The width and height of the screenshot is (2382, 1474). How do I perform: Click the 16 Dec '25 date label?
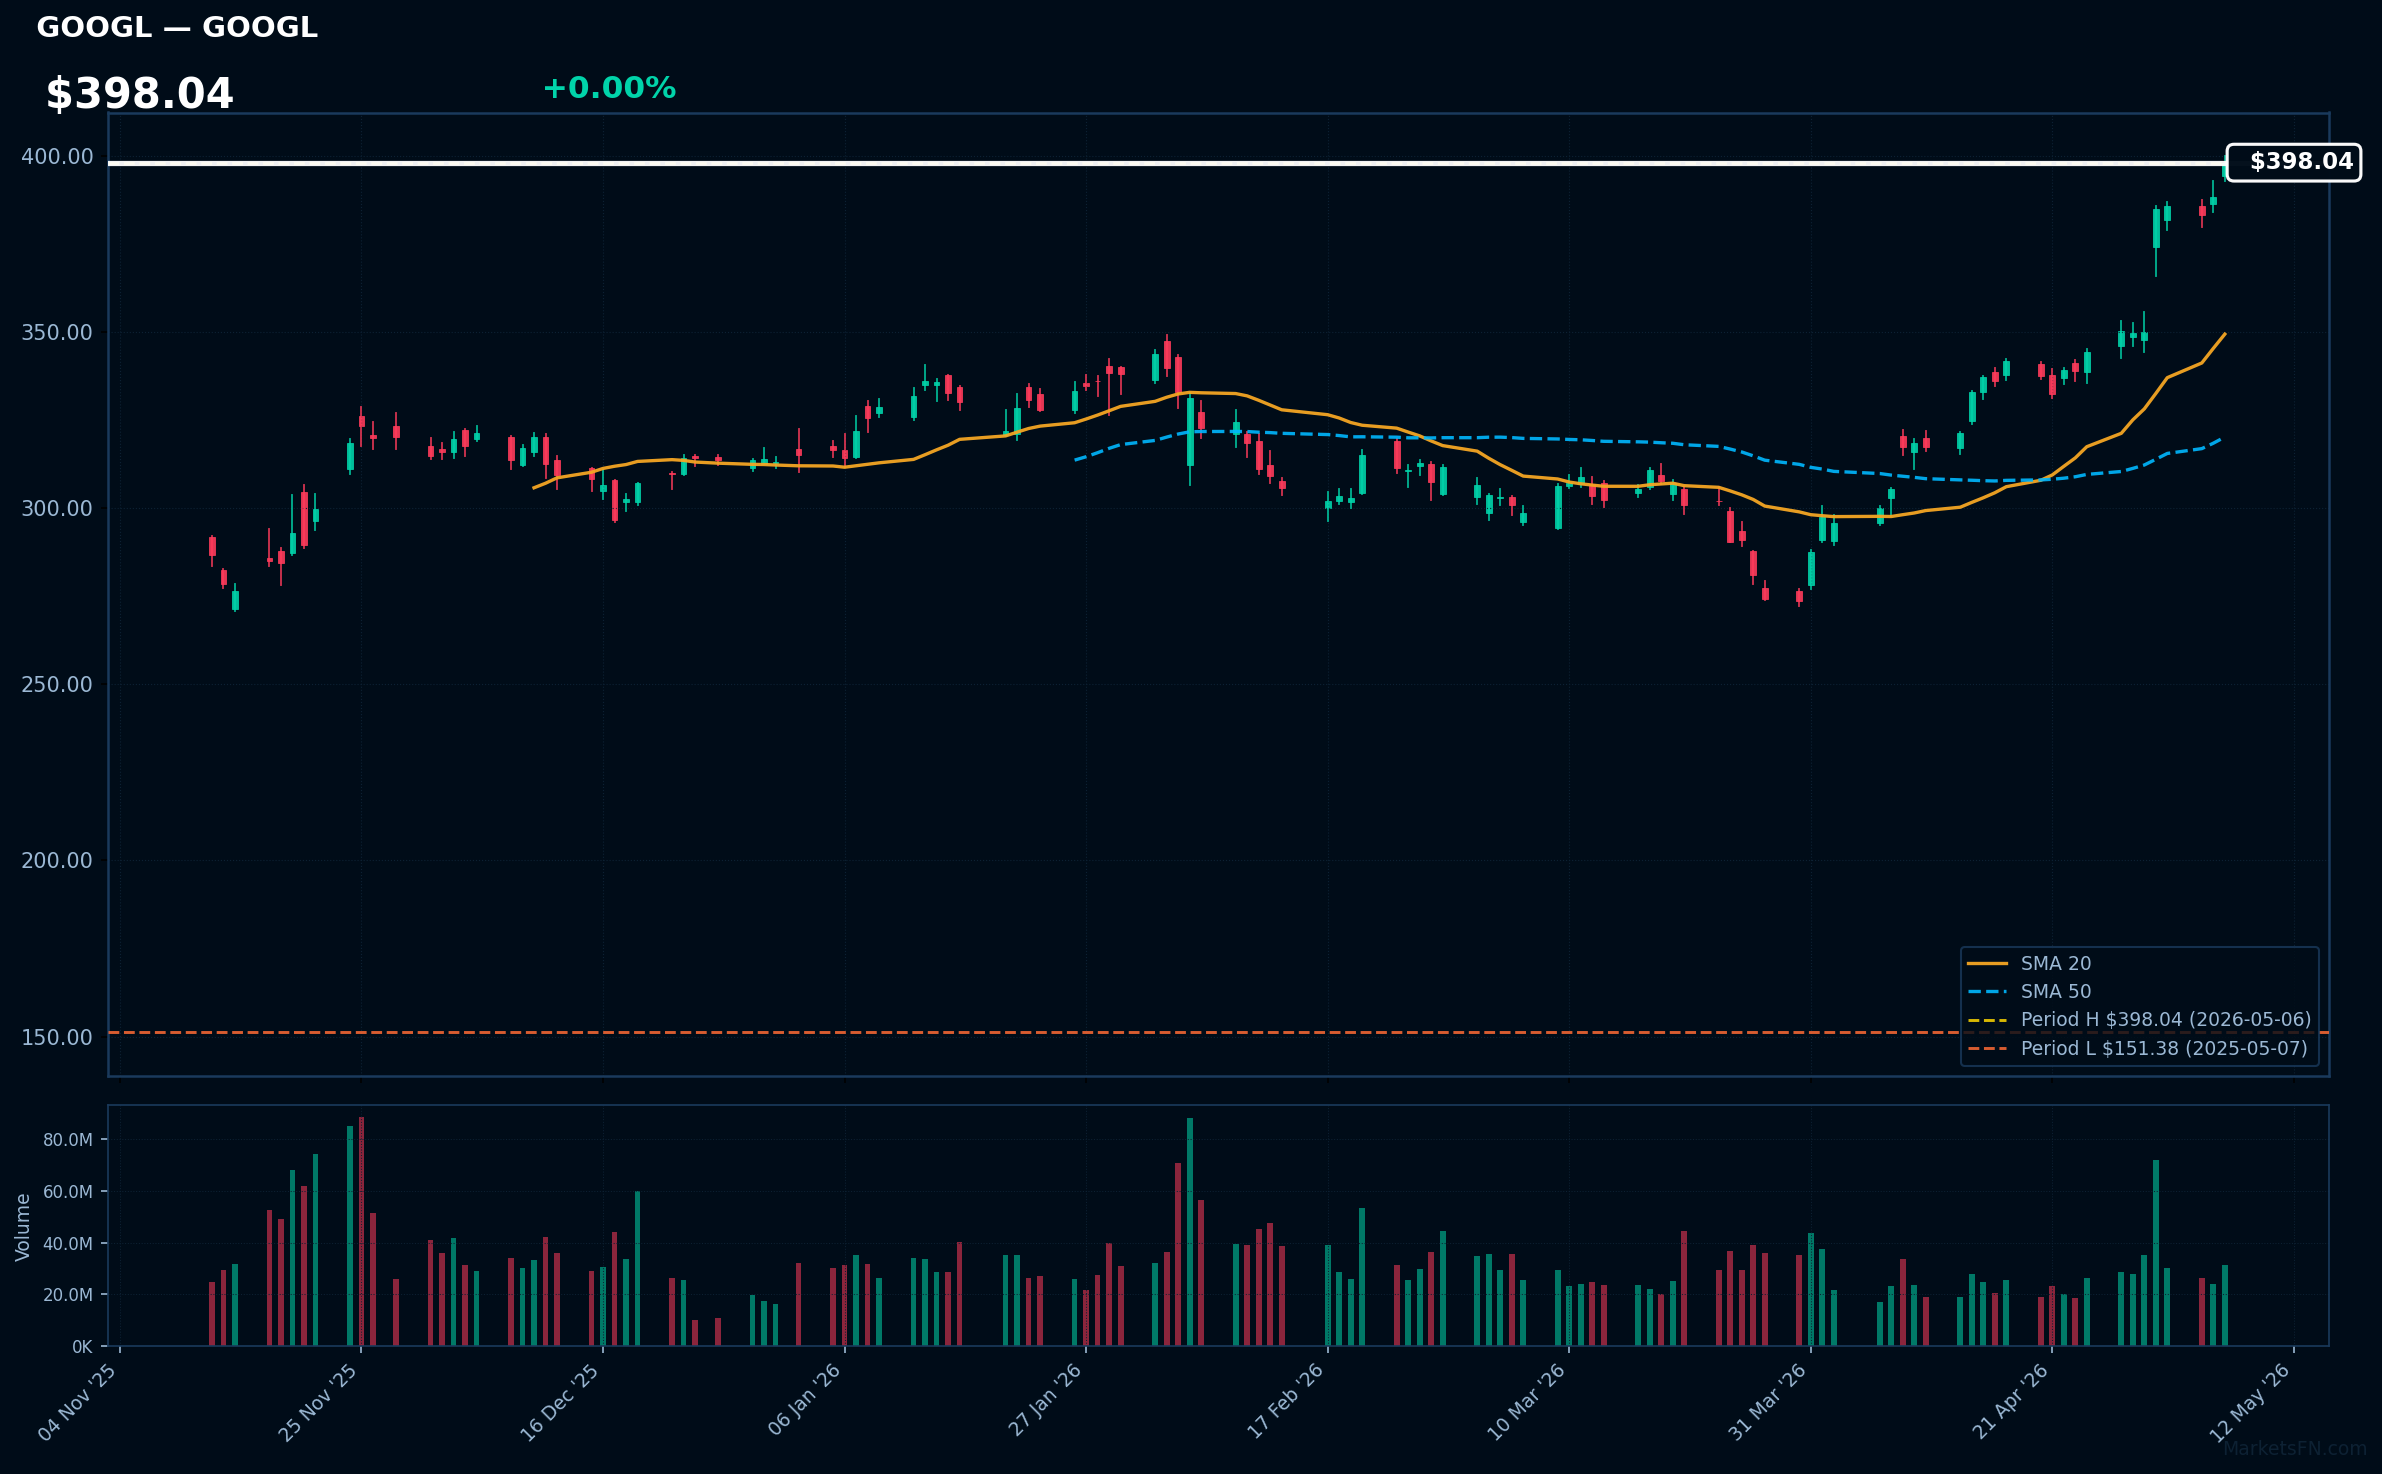(x=560, y=1402)
